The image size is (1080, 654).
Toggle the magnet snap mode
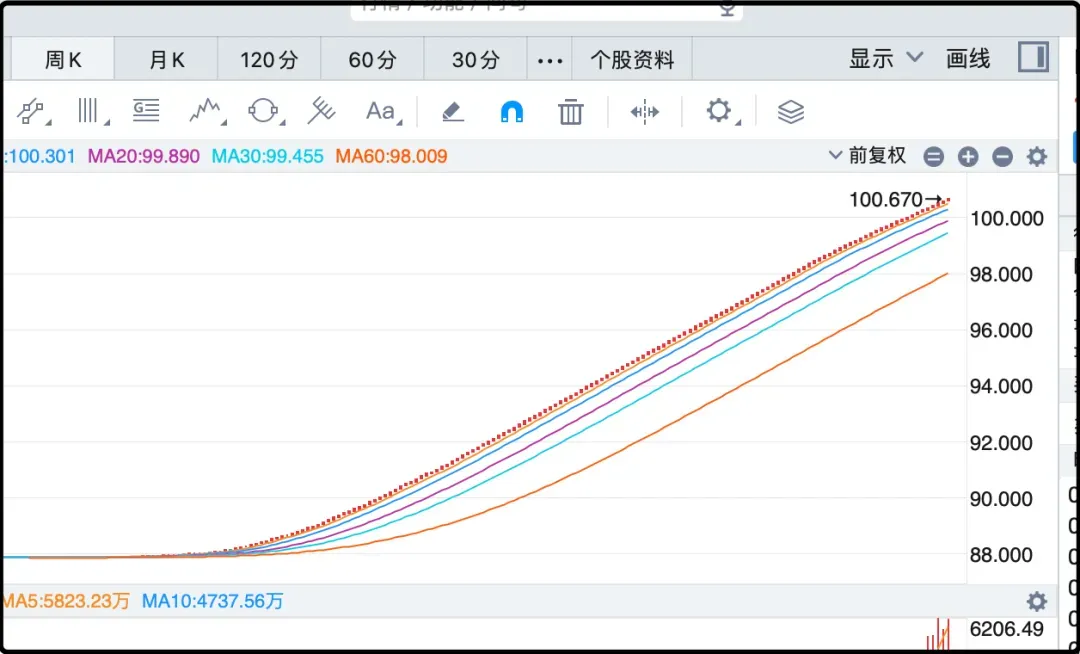[x=512, y=111]
